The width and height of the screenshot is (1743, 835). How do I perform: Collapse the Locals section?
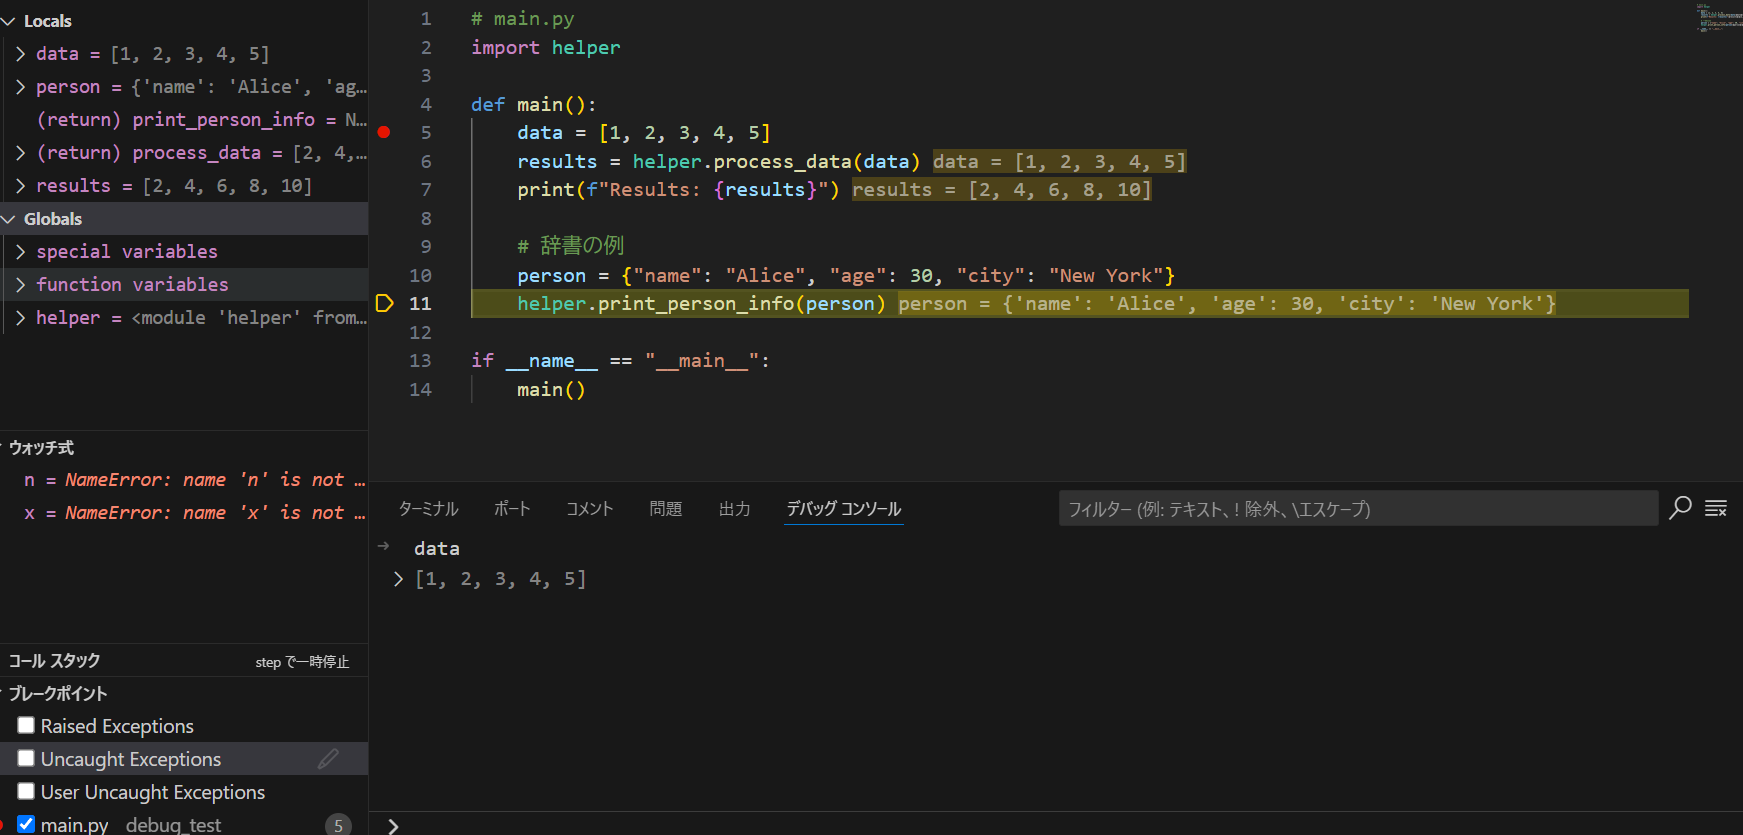click(9, 21)
